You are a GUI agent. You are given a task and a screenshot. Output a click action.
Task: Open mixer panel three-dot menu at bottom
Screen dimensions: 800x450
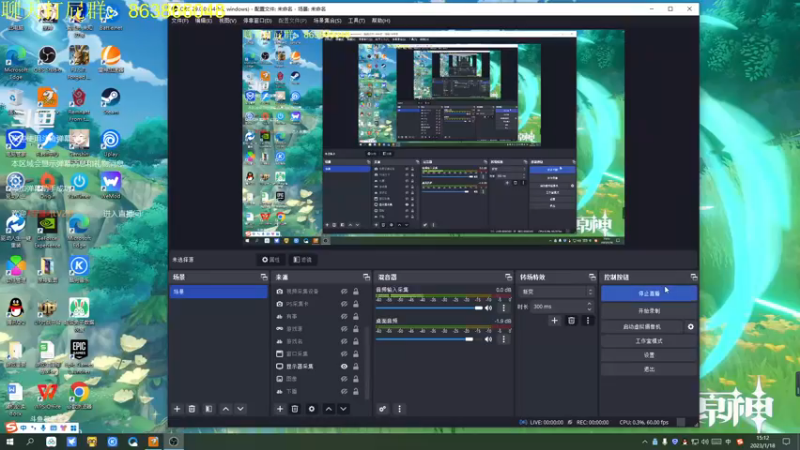point(399,409)
